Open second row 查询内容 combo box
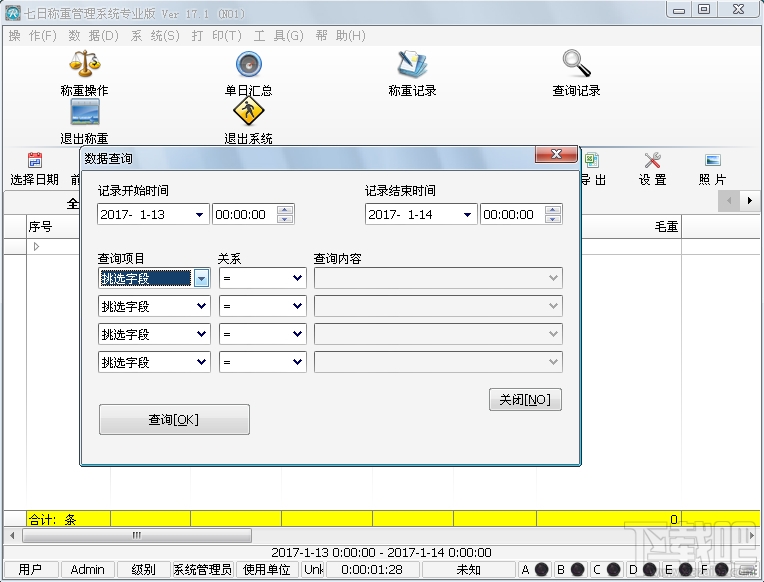This screenshot has width=764, height=582. tap(438, 306)
